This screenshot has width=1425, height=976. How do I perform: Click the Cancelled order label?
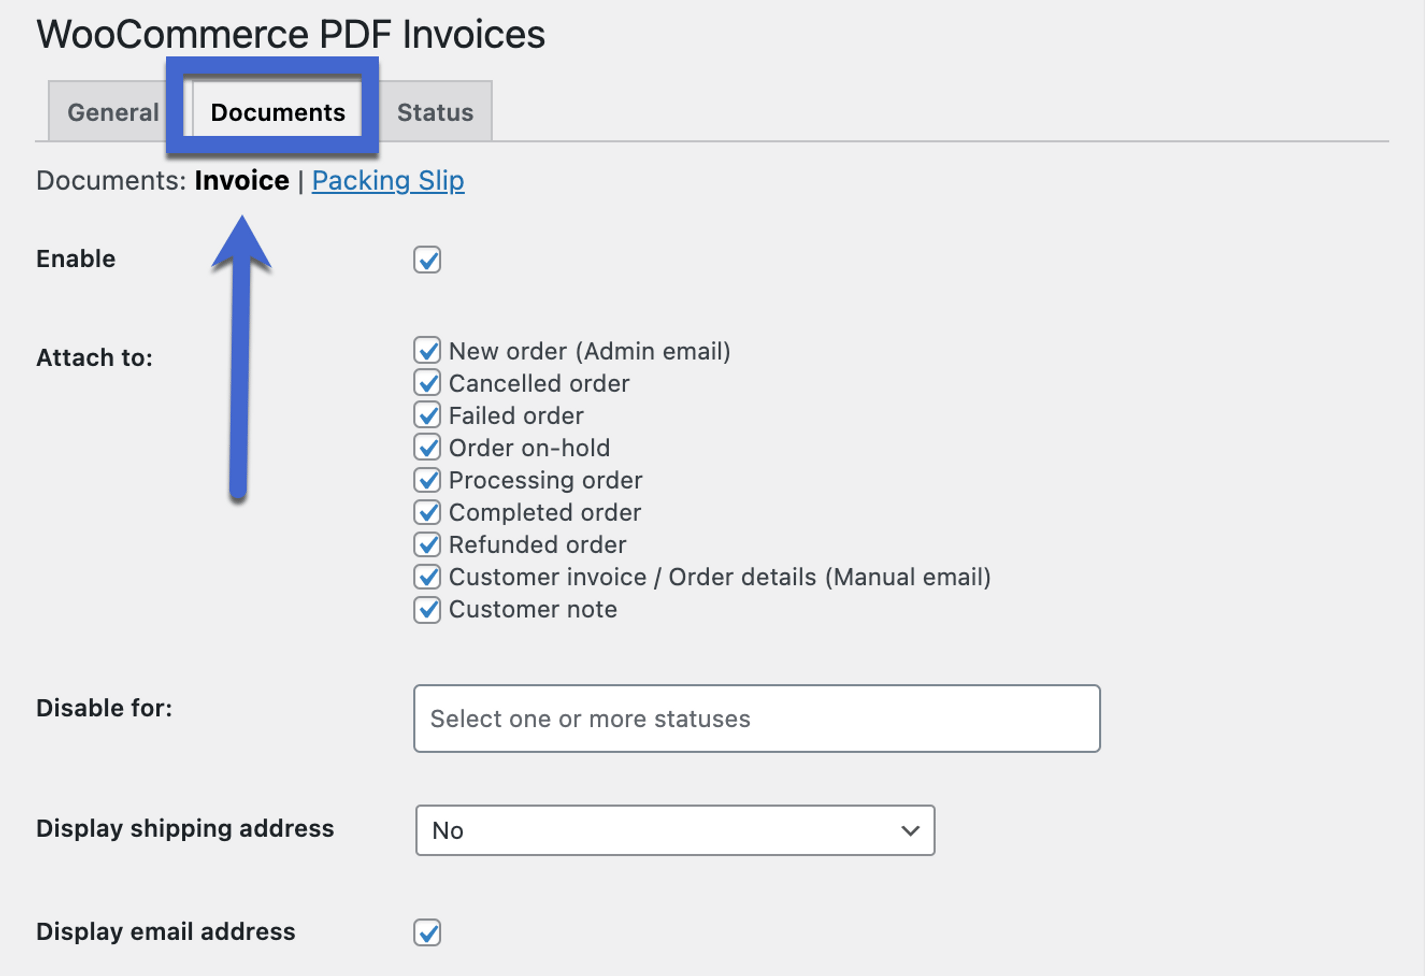pyautogui.click(x=539, y=383)
